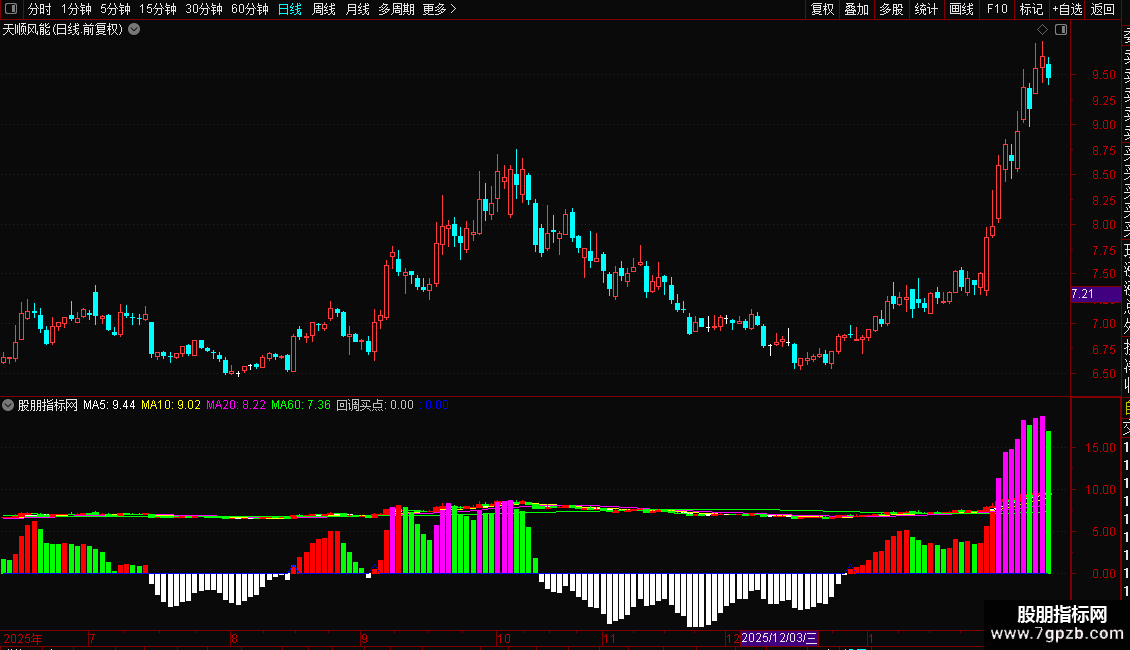Expand the 更多 more periods menu

440,9
